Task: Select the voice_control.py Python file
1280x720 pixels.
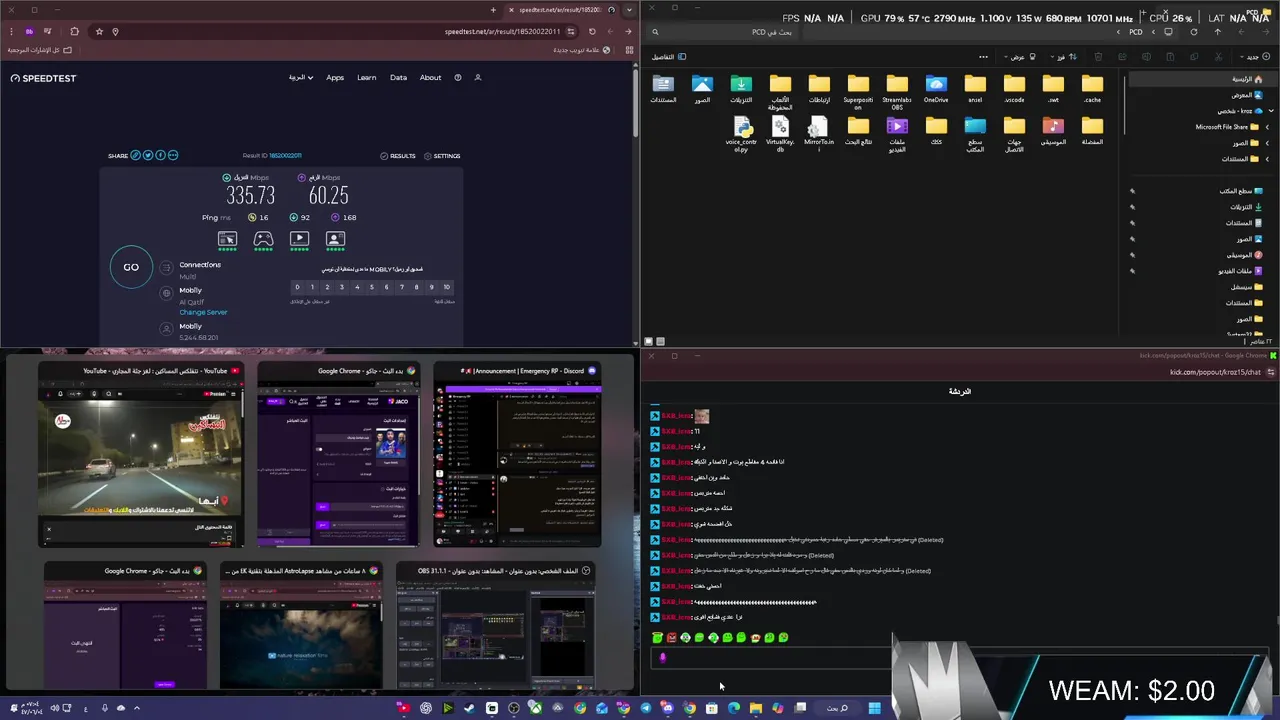Action: click(x=742, y=134)
